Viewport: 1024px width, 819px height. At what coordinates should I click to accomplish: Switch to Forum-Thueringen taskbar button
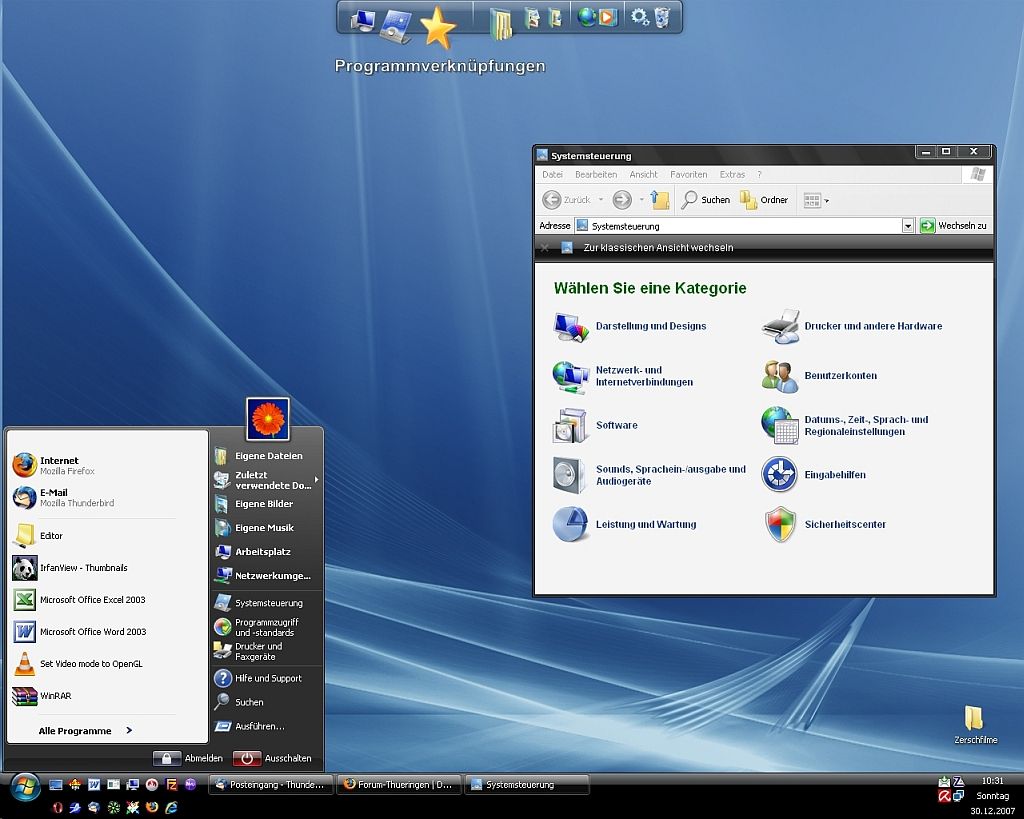(398, 784)
